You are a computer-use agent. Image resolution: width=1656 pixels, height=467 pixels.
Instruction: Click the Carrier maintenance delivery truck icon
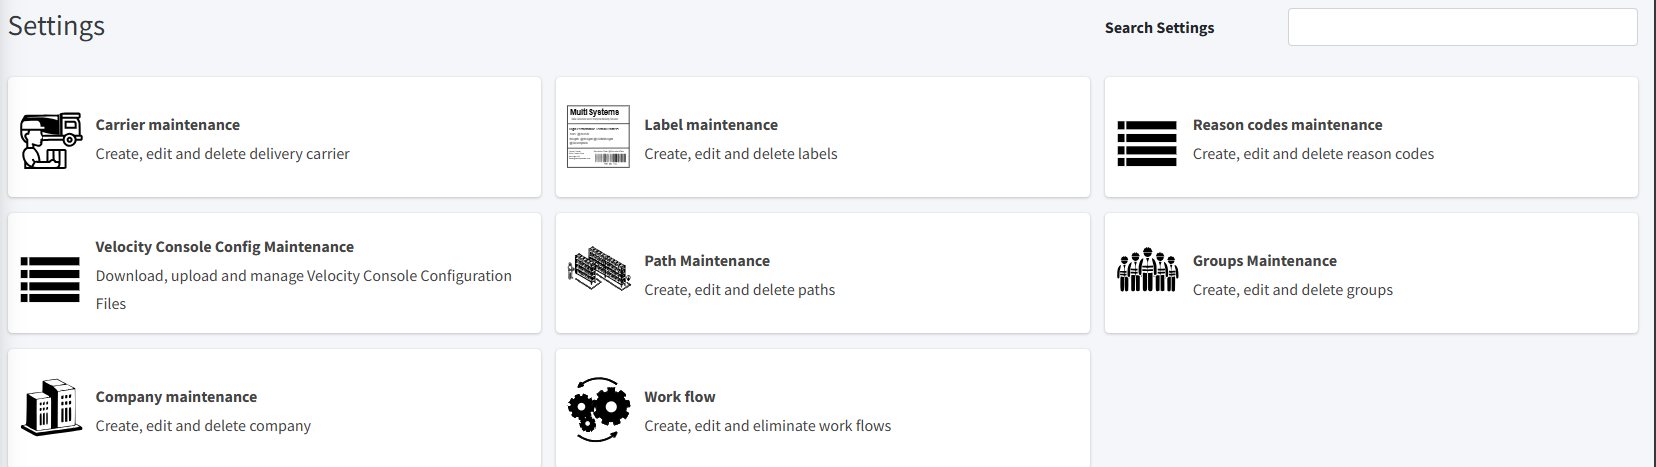51,140
